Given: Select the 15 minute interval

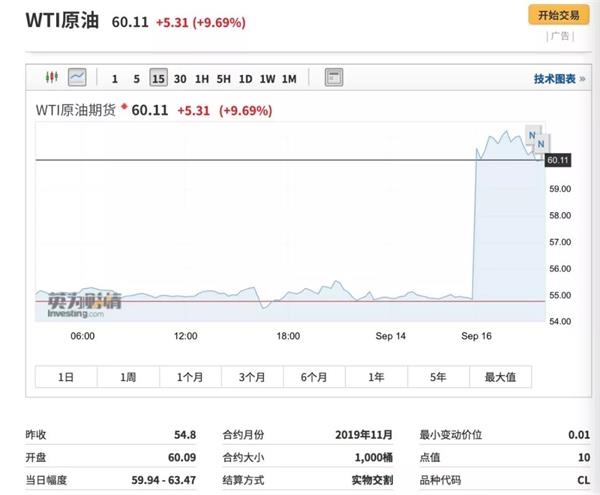Looking at the screenshot, I should 158,78.
